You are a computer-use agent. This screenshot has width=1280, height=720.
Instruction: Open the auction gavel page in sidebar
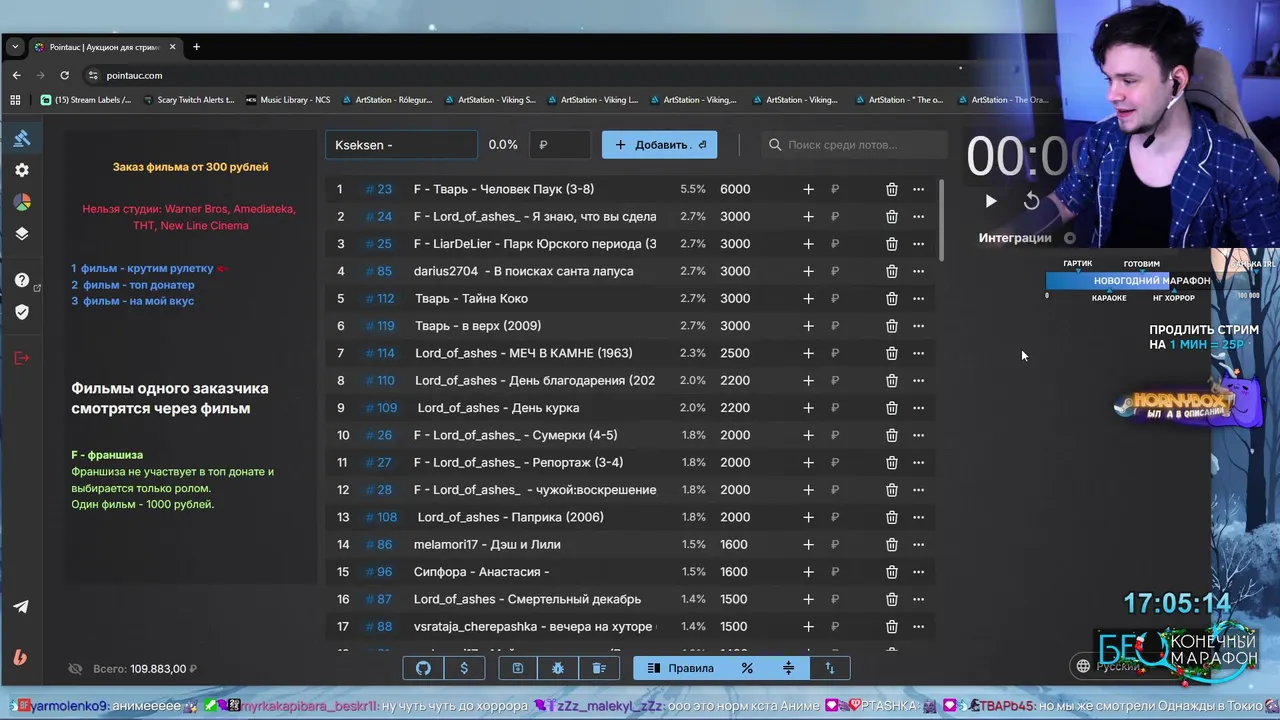(22, 138)
